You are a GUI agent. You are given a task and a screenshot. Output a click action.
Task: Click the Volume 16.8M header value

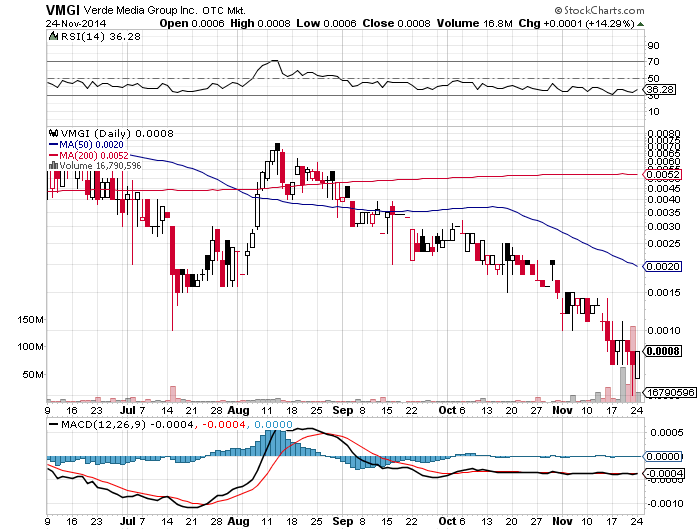tap(475, 23)
